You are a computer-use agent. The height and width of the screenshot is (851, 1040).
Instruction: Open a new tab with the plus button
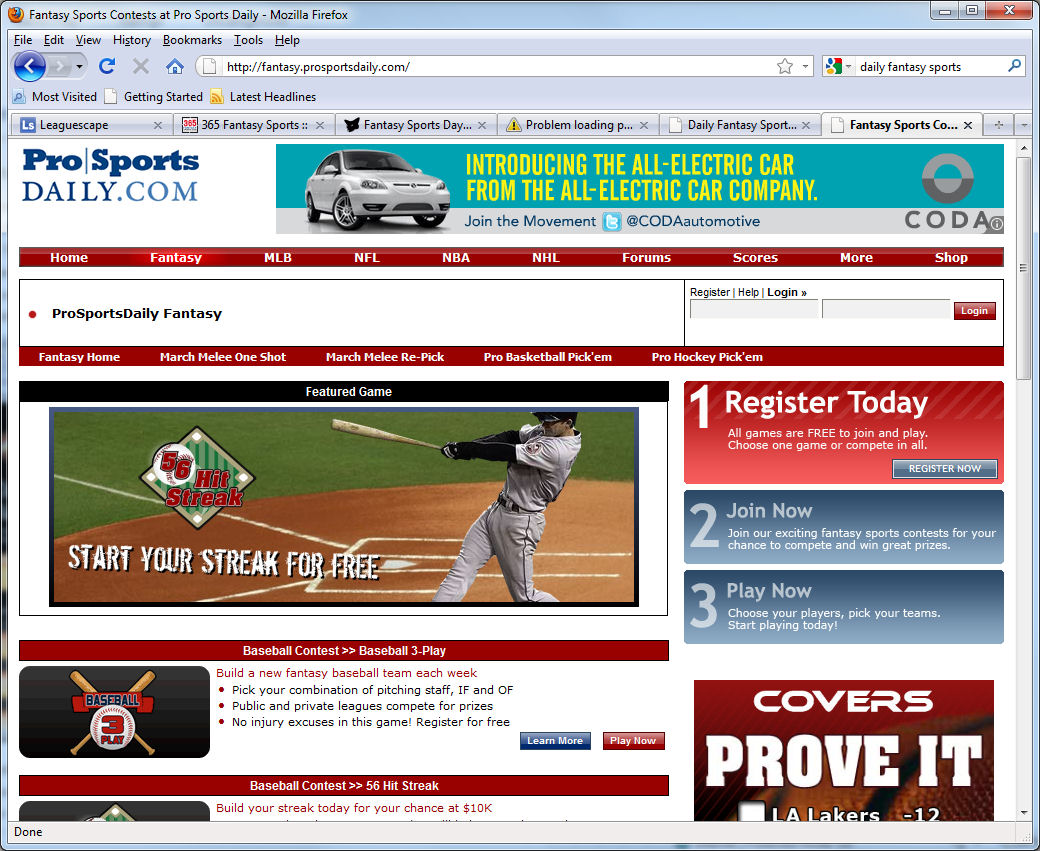[999, 125]
